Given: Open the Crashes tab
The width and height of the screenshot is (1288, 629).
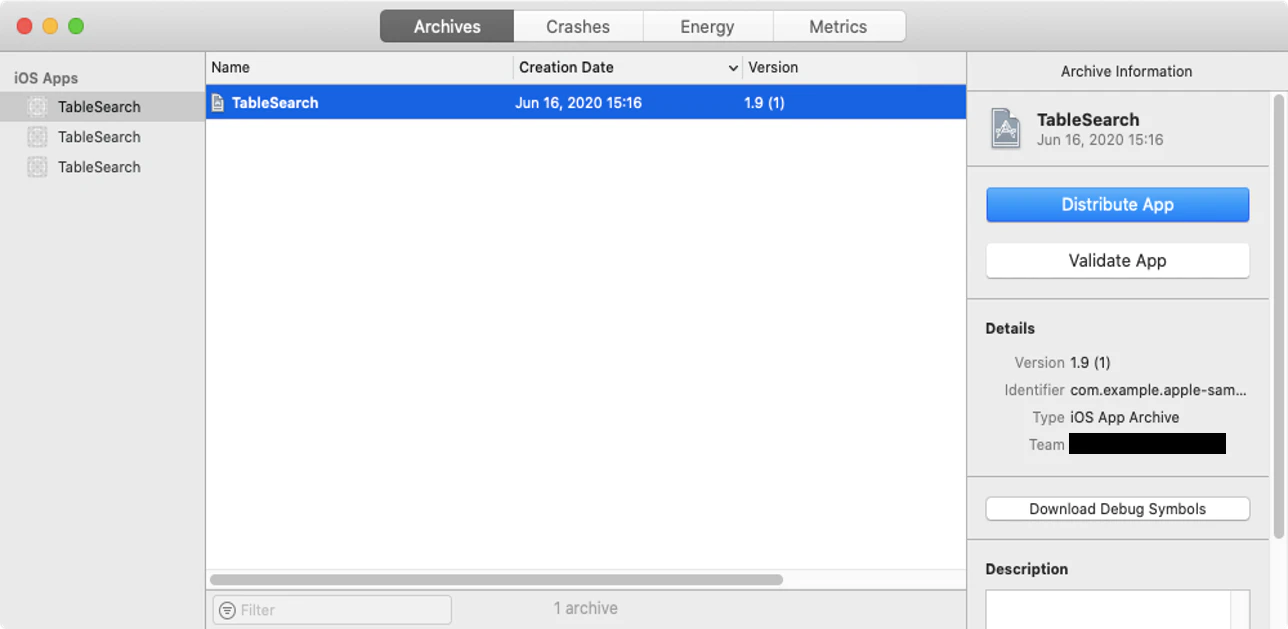Looking at the screenshot, I should click(578, 27).
